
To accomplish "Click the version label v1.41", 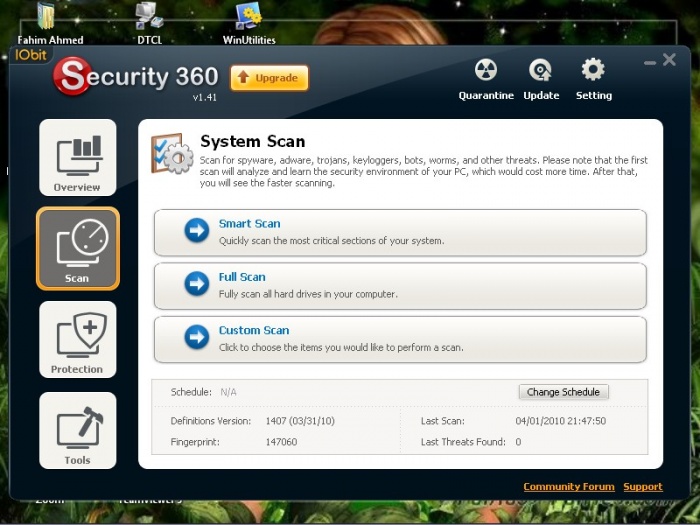I will tap(204, 97).
